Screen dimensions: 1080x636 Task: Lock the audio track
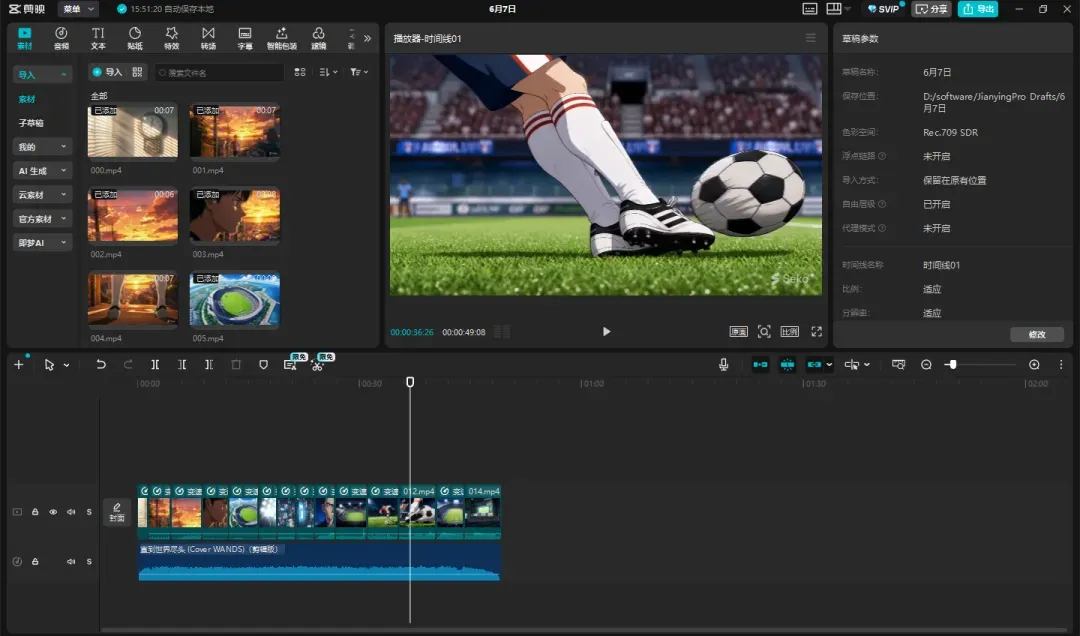pyautogui.click(x=35, y=562)
